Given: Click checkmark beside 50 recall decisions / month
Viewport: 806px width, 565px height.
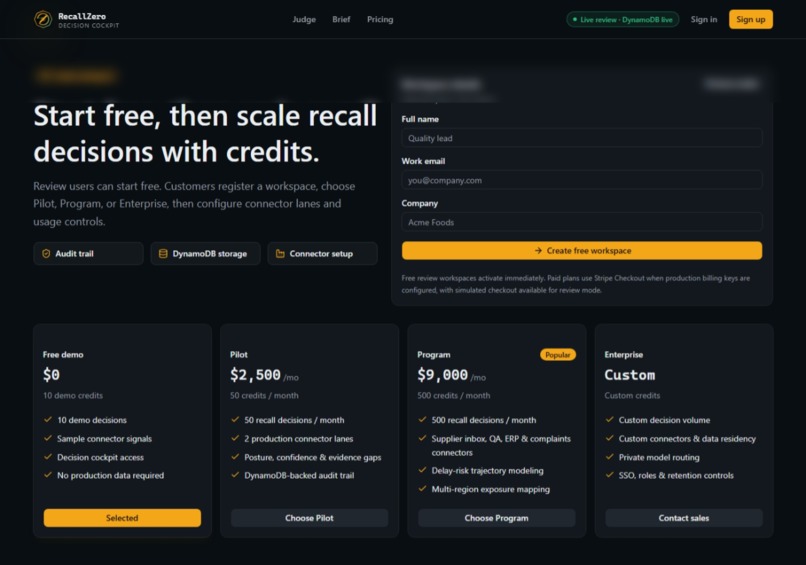Looking at the screenshot, I should point(235,420).
